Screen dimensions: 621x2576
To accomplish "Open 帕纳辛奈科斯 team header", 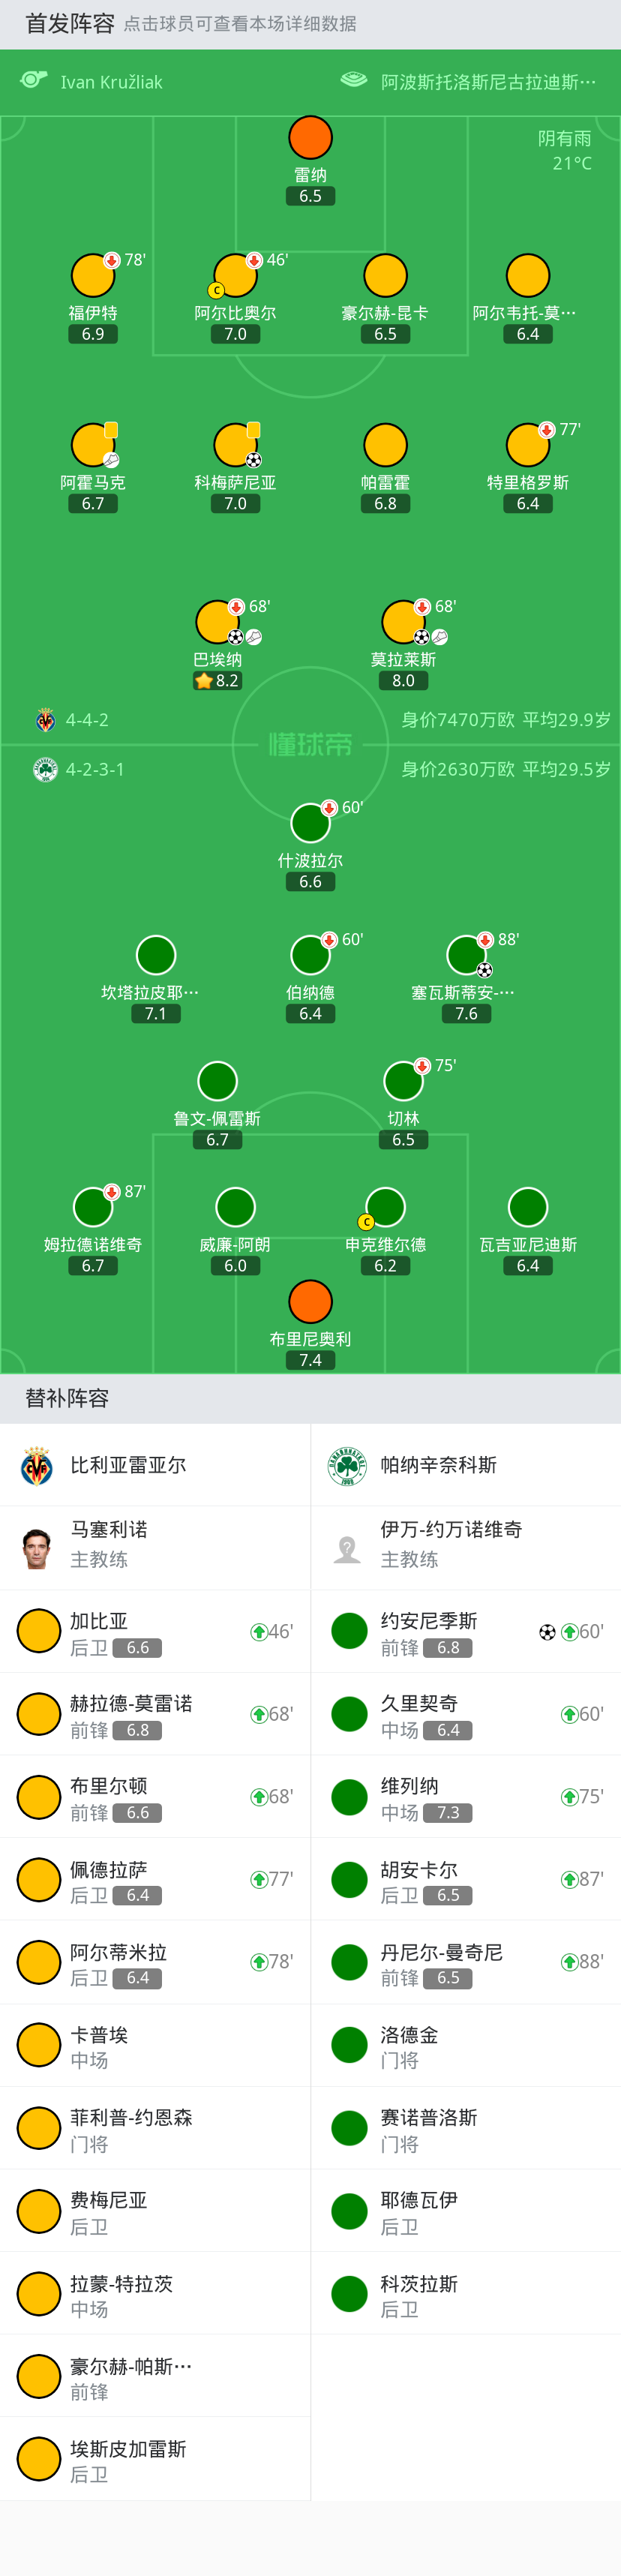I will pyautogui.click(x=465, y=1465).
